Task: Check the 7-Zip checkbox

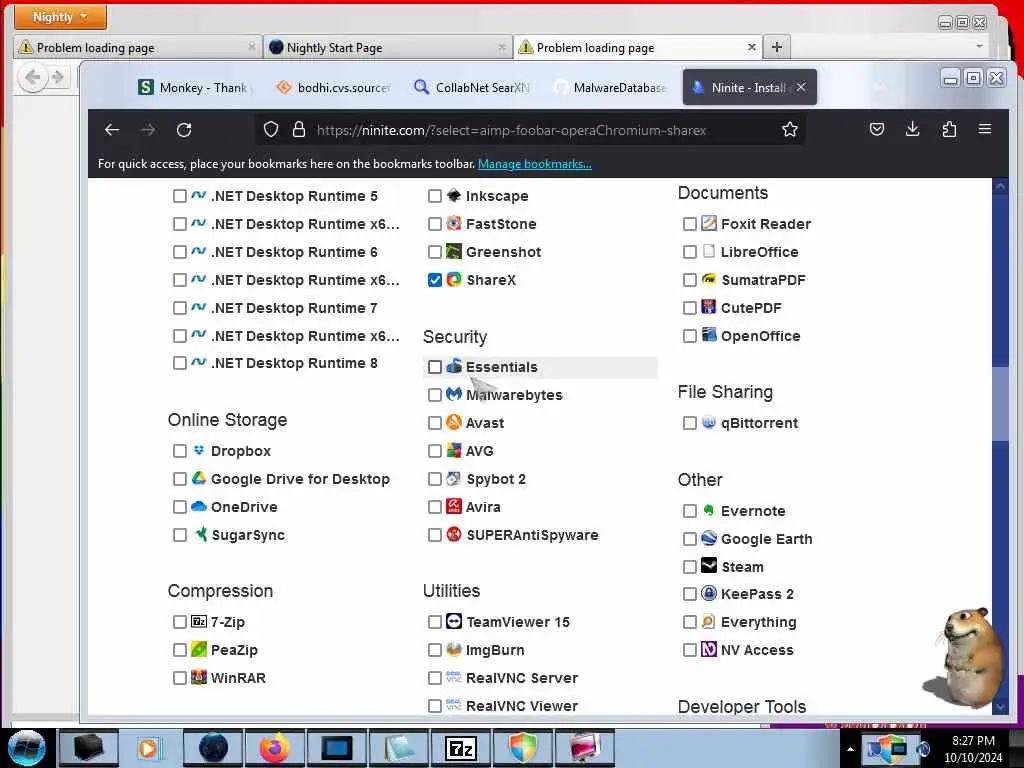Action: coord(180,622)
